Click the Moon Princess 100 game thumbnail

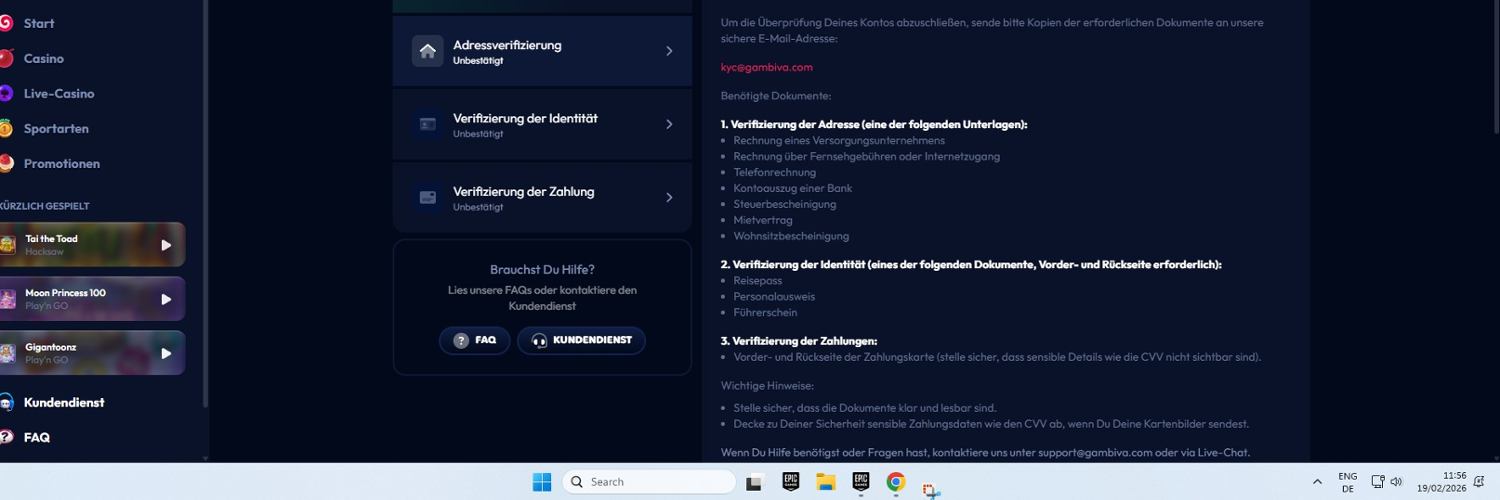coord(8,299)
